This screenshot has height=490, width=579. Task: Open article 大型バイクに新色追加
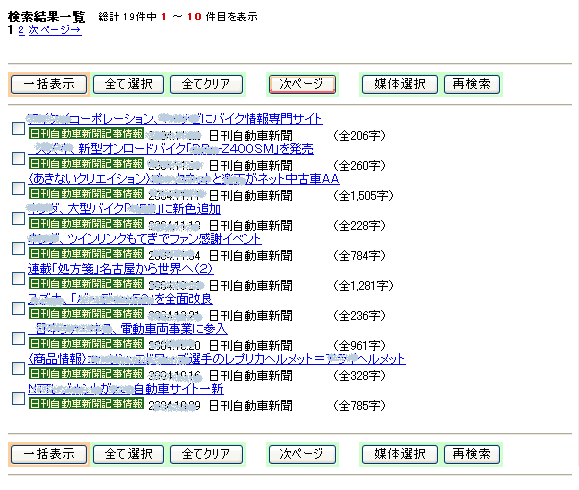point(124,209)
